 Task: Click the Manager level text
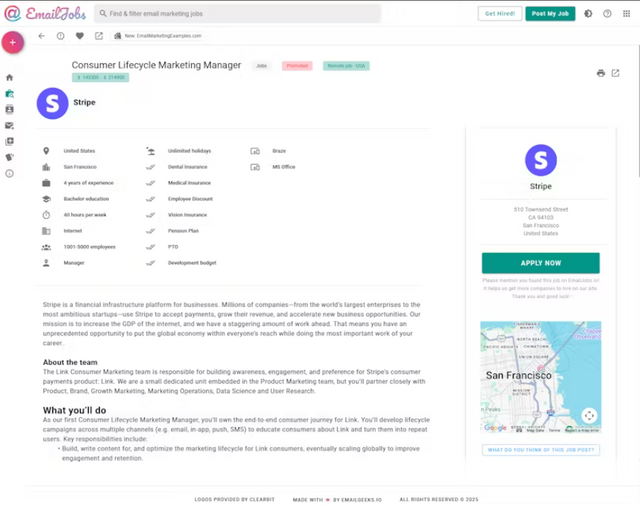pyautogui.click(x=74, y=263)
